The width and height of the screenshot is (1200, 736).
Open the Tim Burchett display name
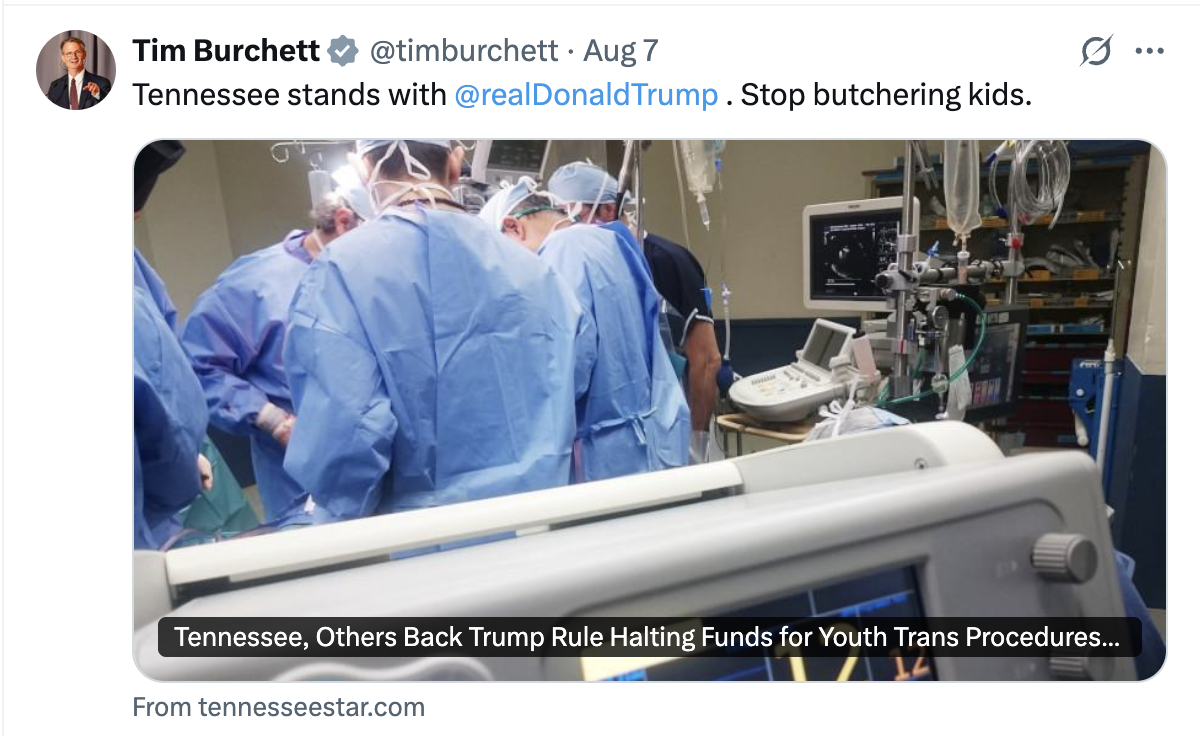coord(227,50)
